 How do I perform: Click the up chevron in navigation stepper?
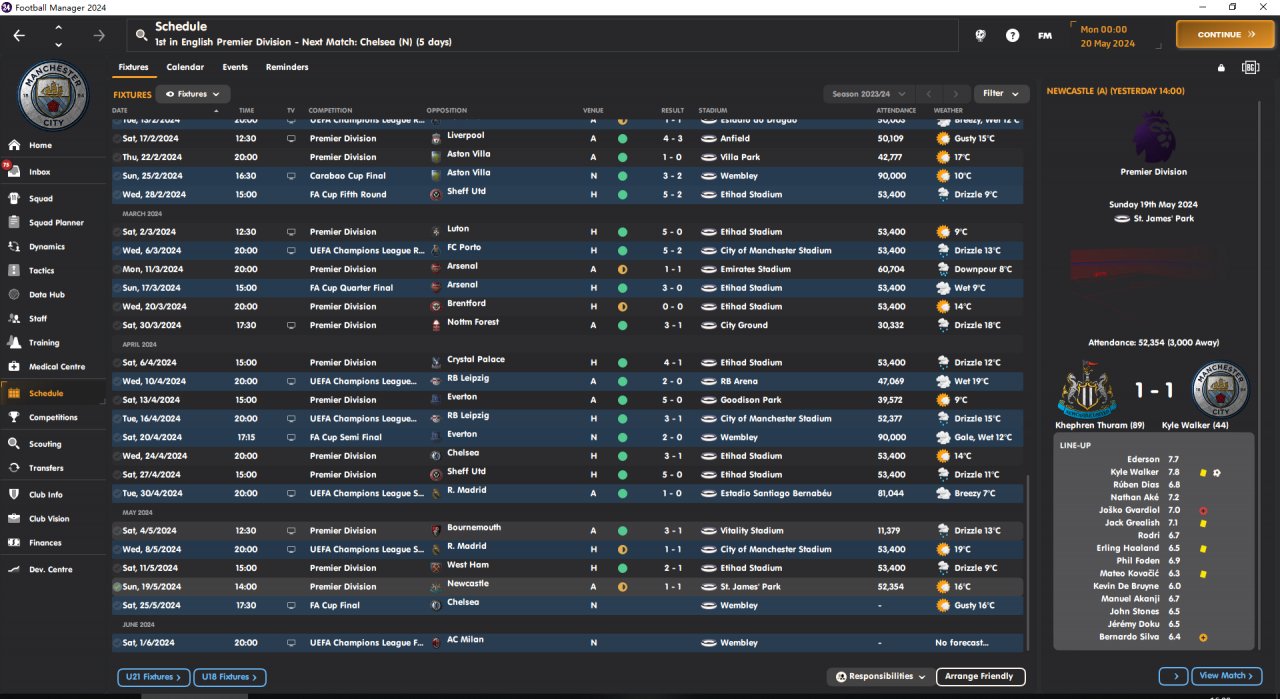tap(58, 27)
